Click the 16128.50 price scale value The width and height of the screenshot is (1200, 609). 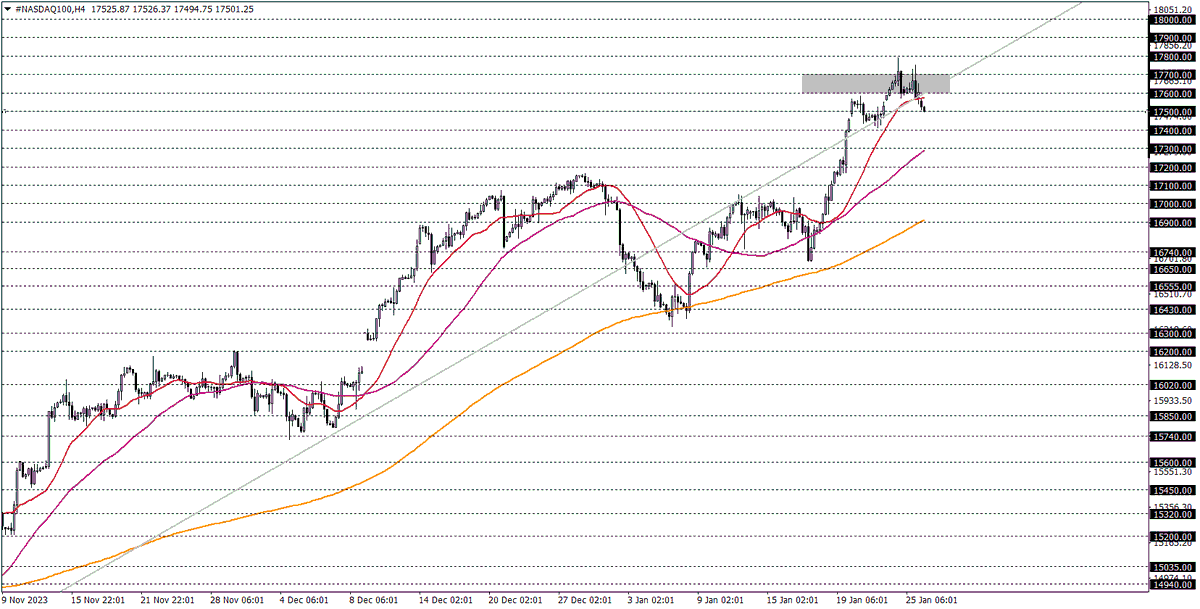point(1172,366)
